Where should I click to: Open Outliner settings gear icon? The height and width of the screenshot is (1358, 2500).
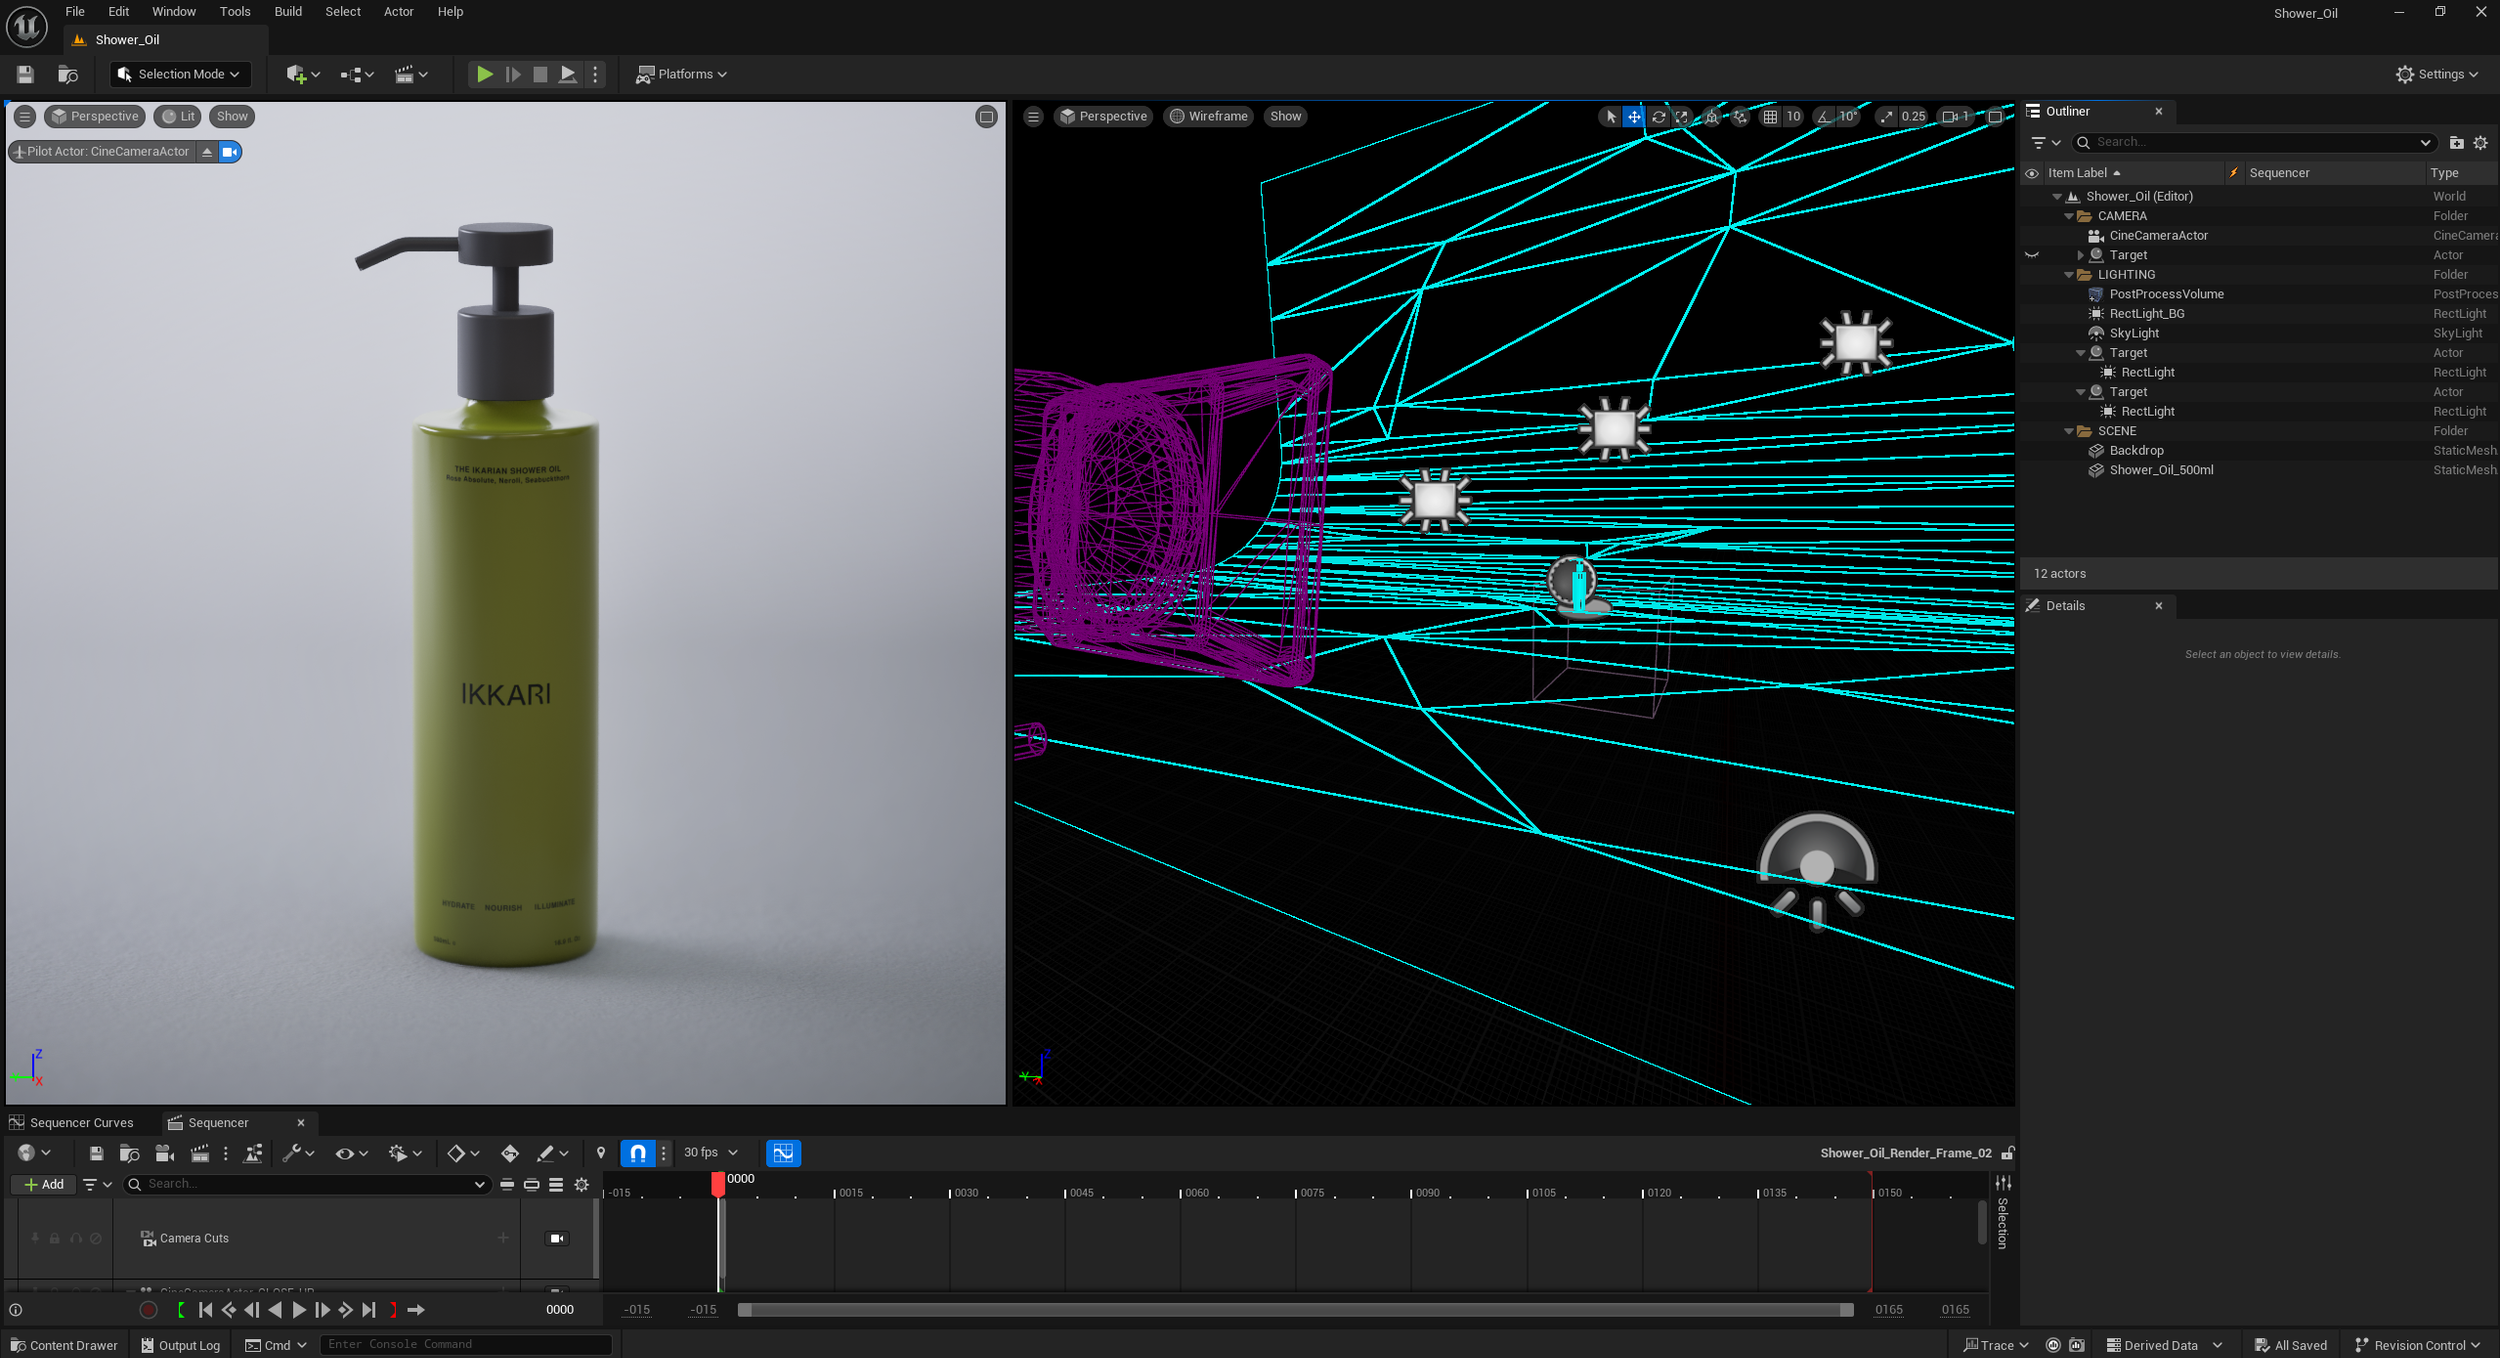2481,143
